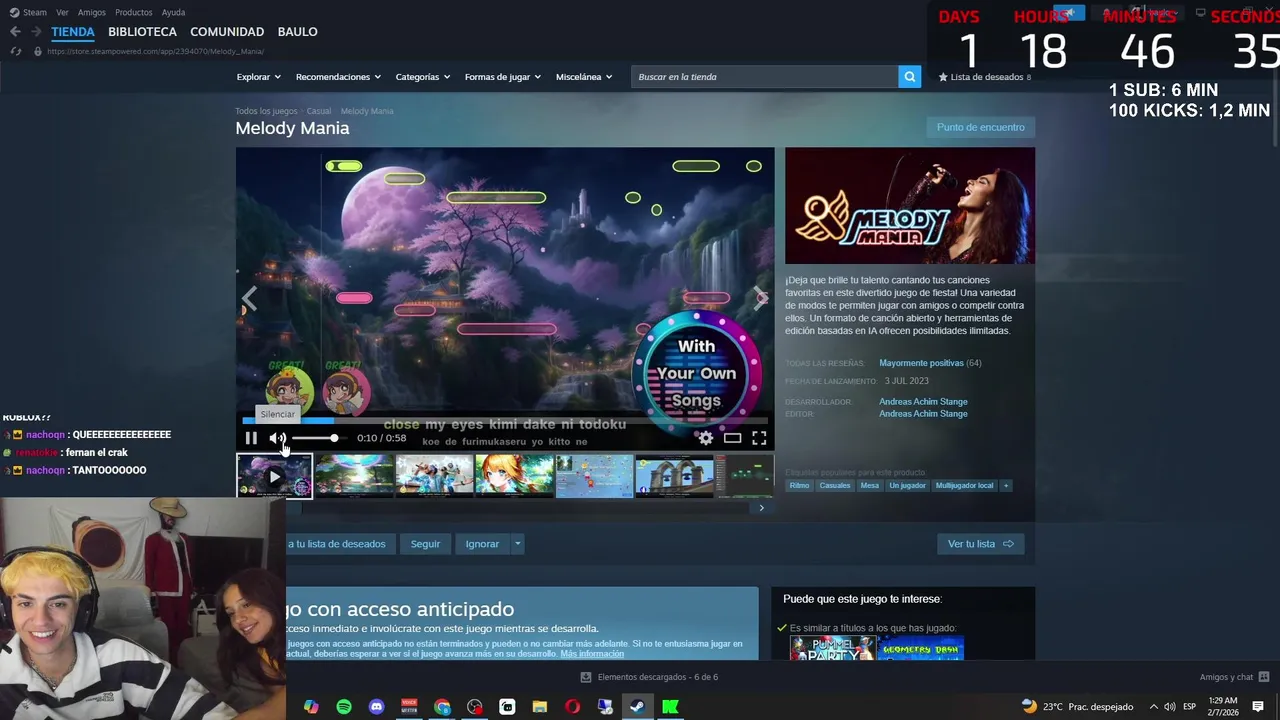
Task: Open the Ver menu
Action: pos(62,12)
